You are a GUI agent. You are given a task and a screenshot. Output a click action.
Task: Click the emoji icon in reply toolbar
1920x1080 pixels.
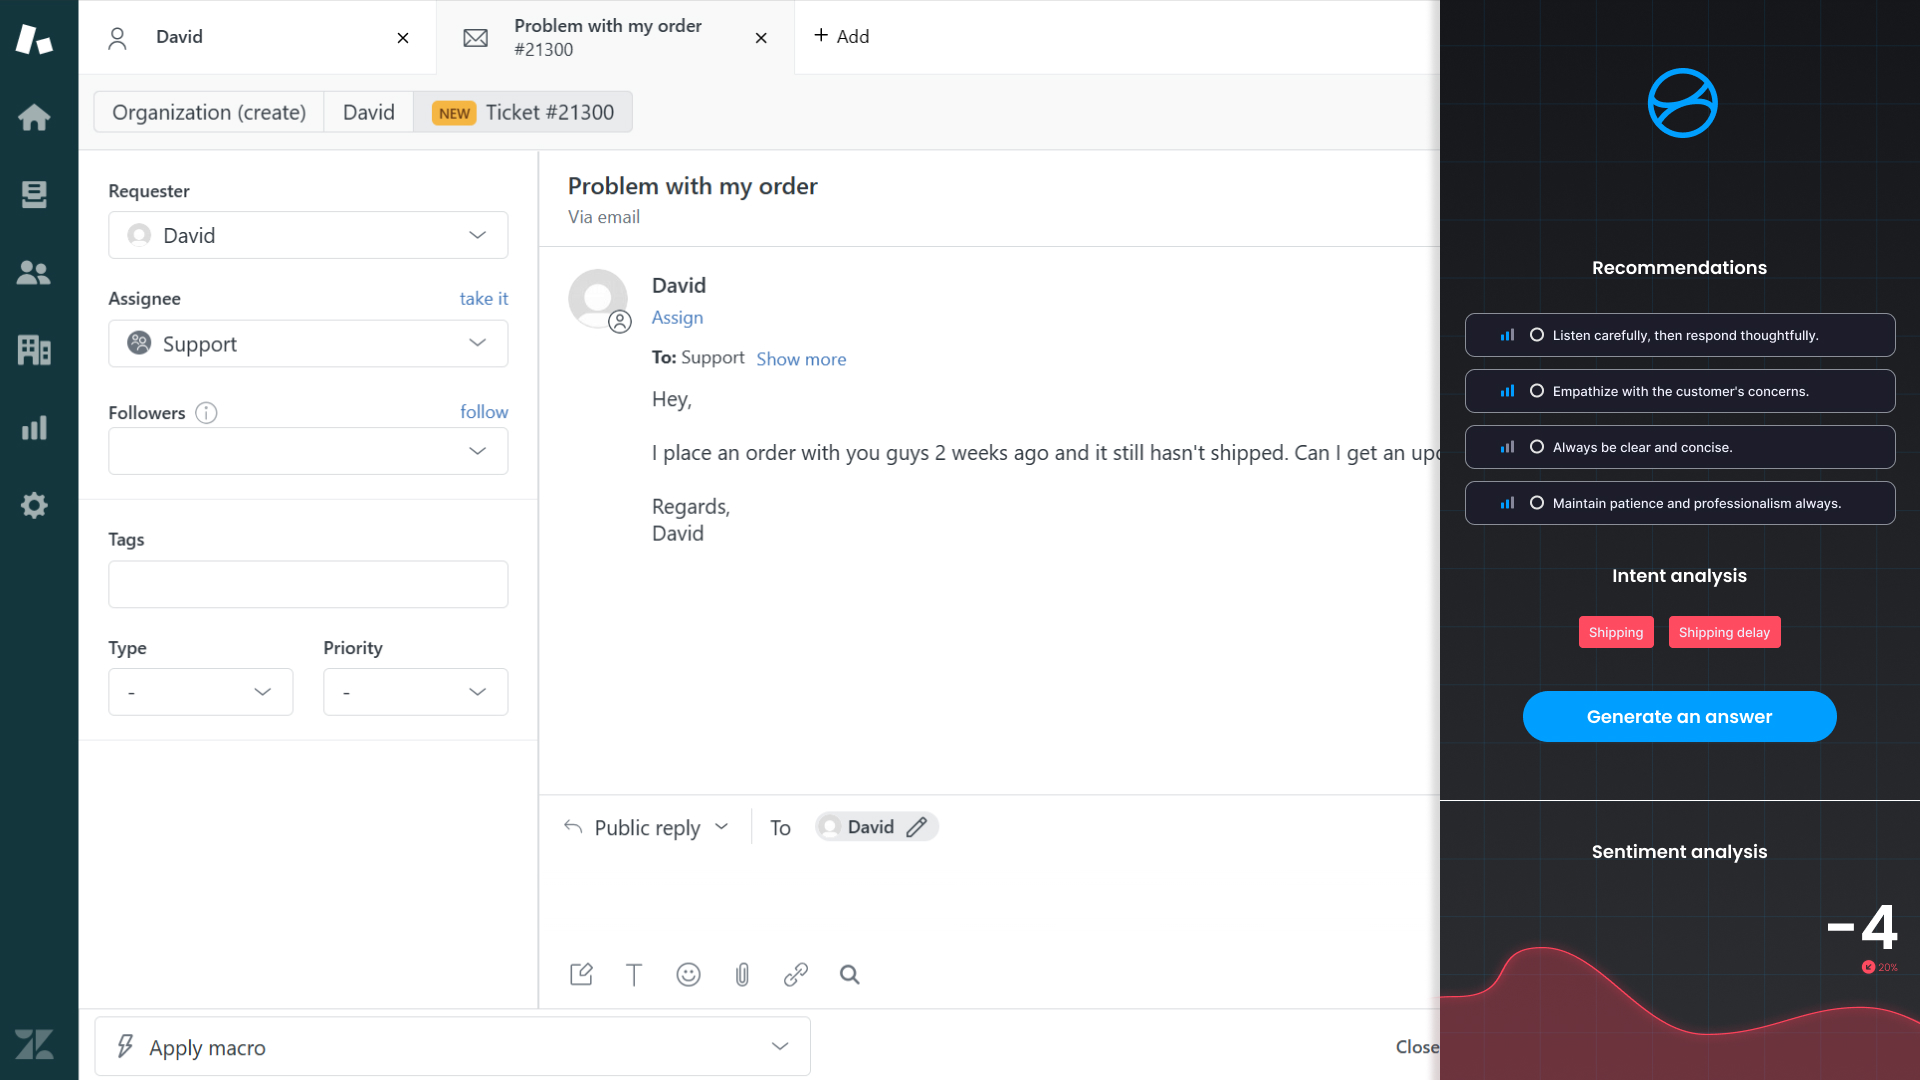coord(688,975)
